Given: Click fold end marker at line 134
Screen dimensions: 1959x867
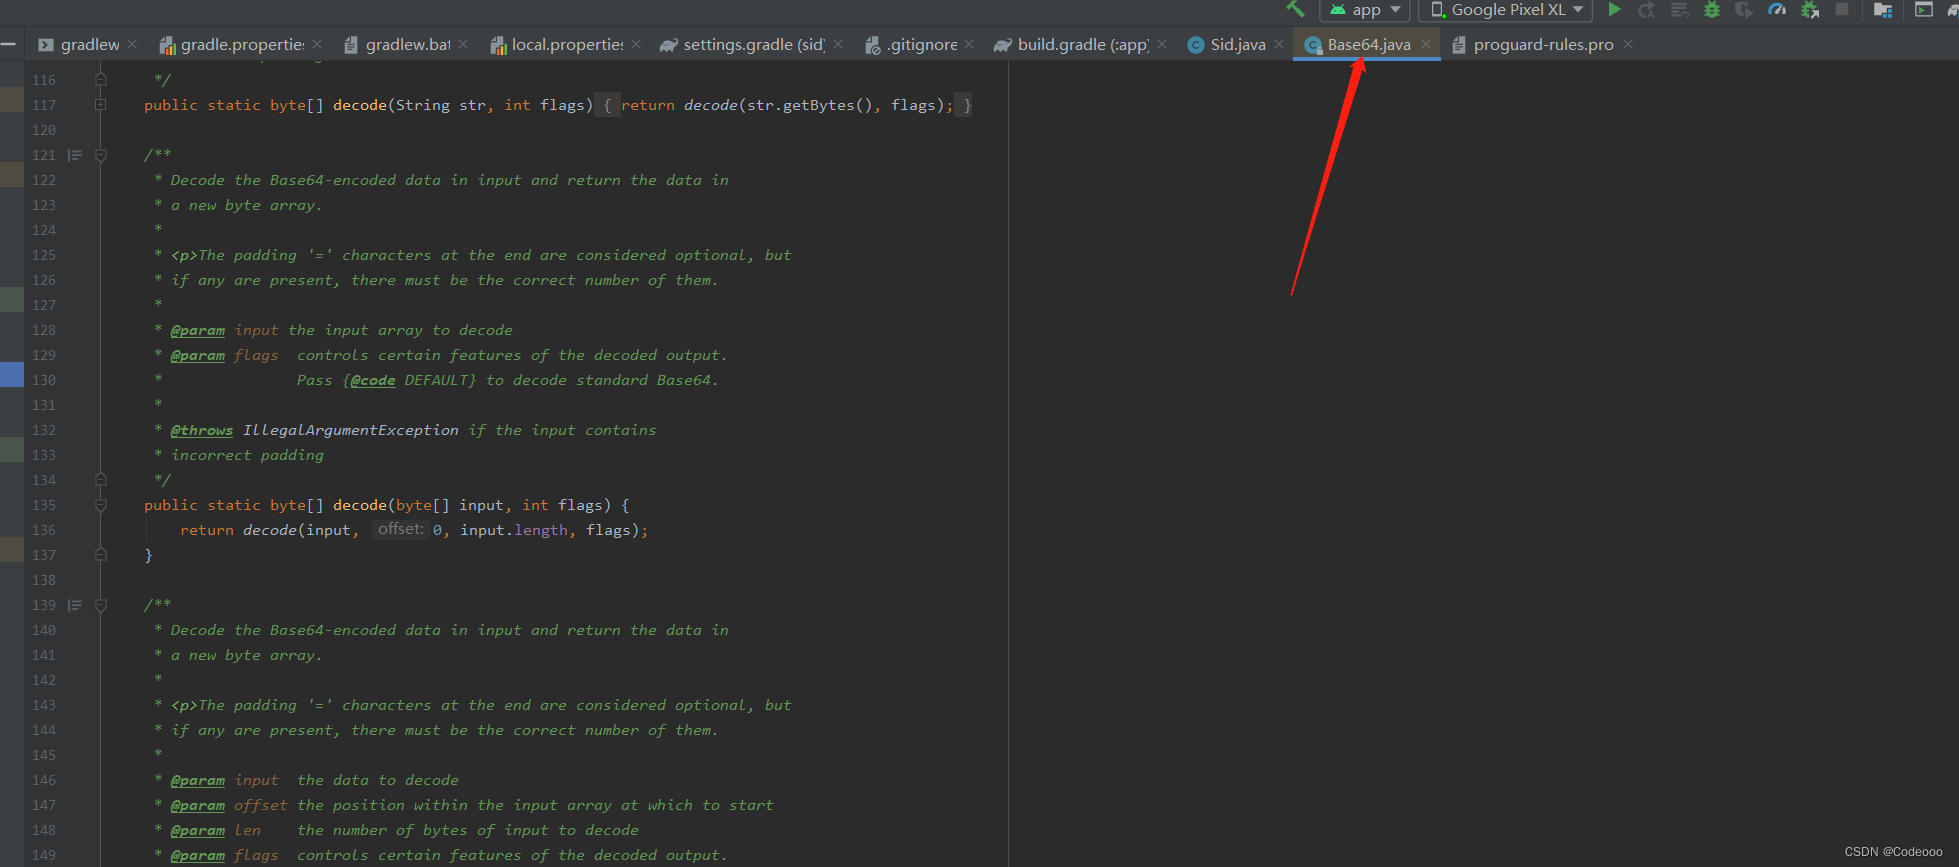Looking at the screenshot, I should 100,480.
